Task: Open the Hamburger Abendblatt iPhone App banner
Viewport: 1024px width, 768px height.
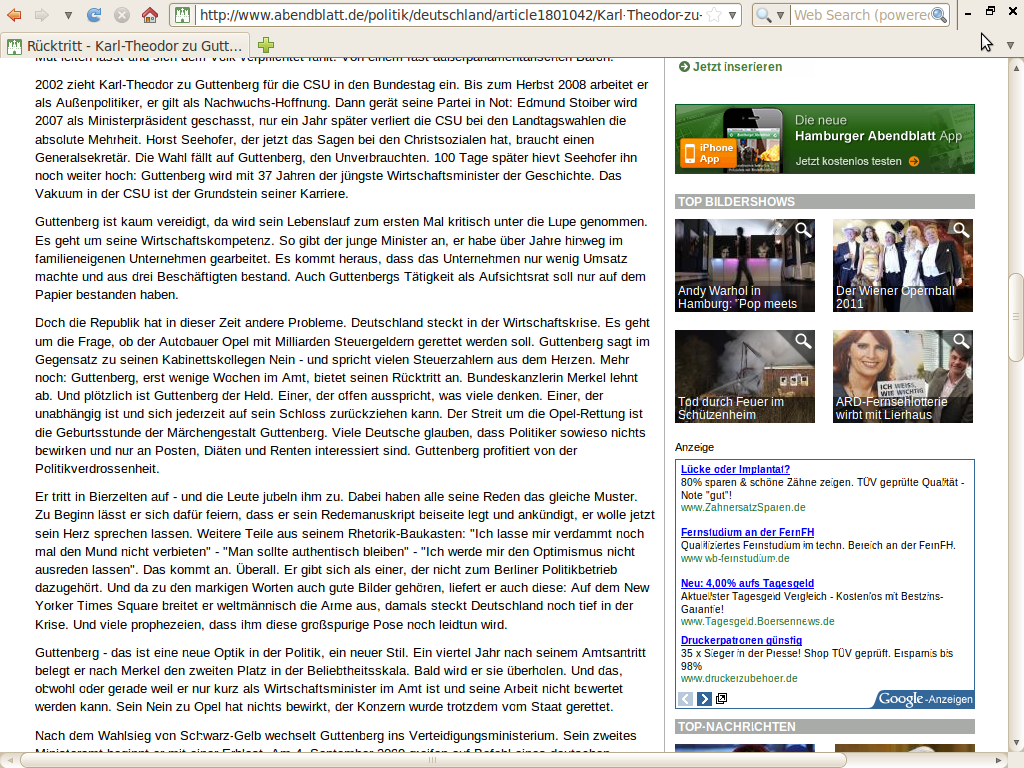Action: tap(825, 139)
